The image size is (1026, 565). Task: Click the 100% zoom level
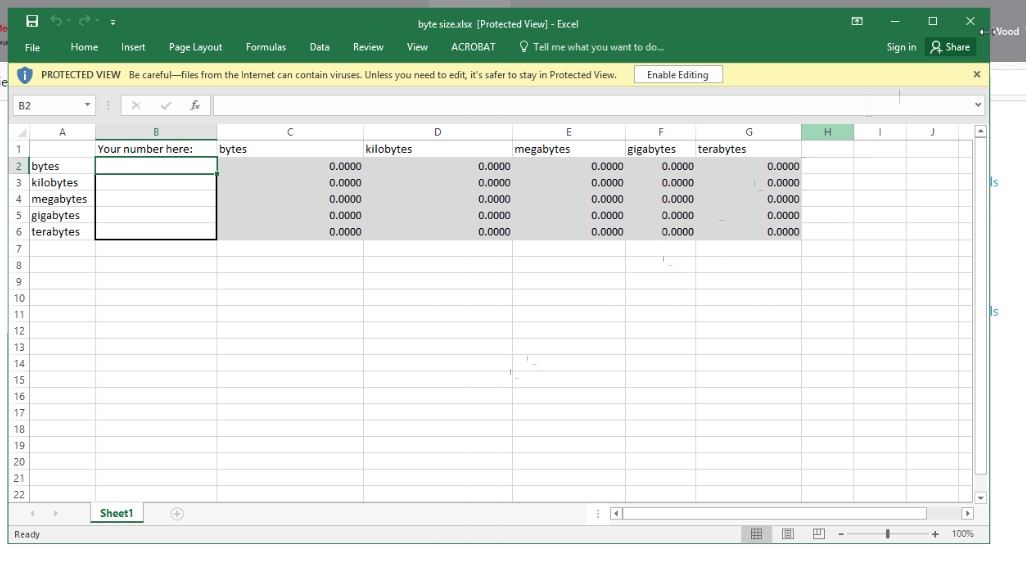963,534
